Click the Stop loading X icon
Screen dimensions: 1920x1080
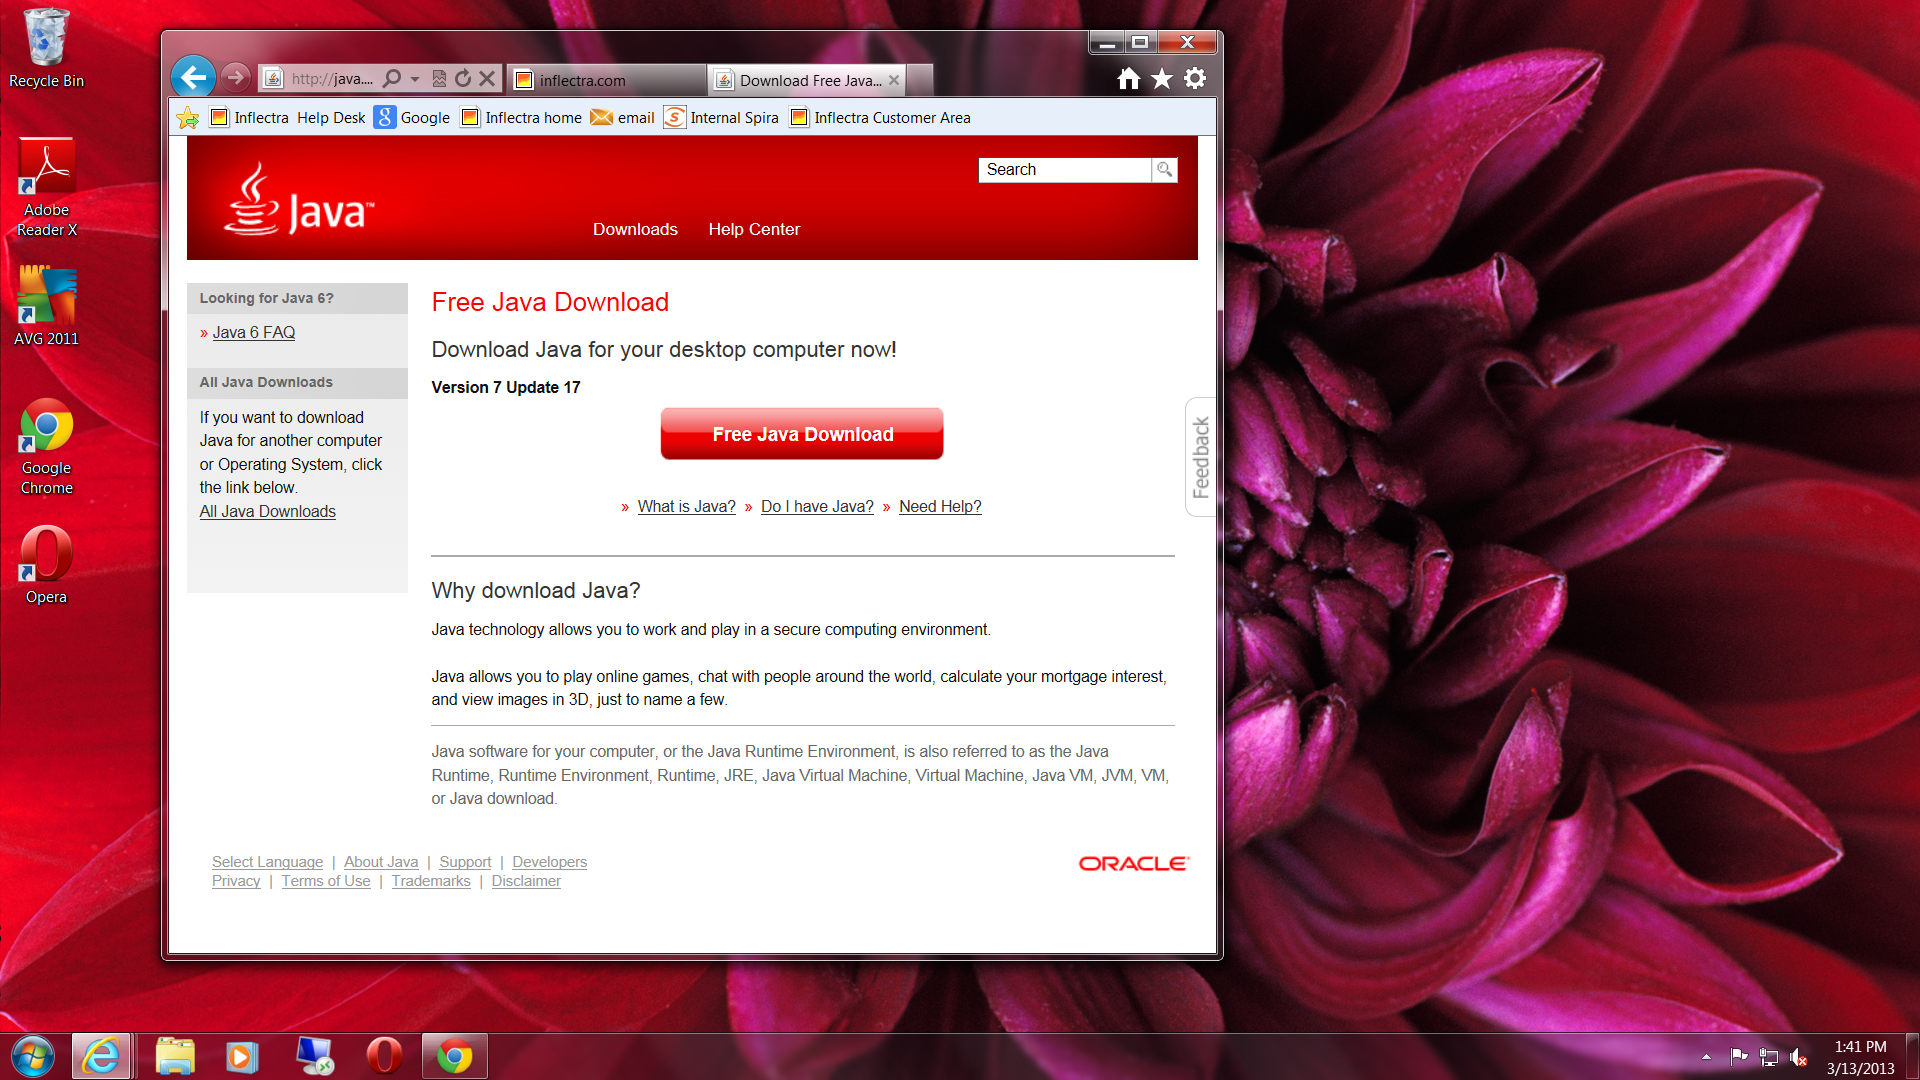[x=487, y=78]
